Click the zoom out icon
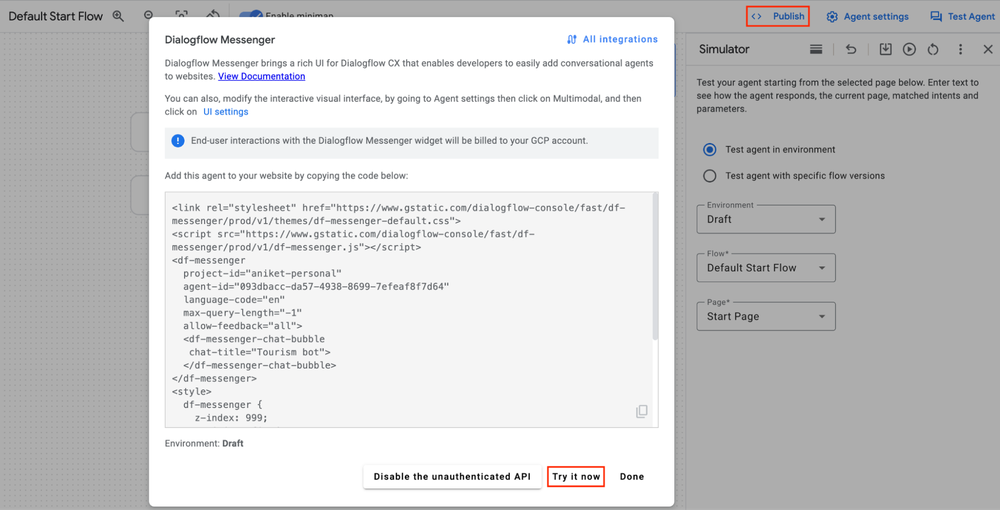This screenshot has height=510, width=1000. coord(149,15)
